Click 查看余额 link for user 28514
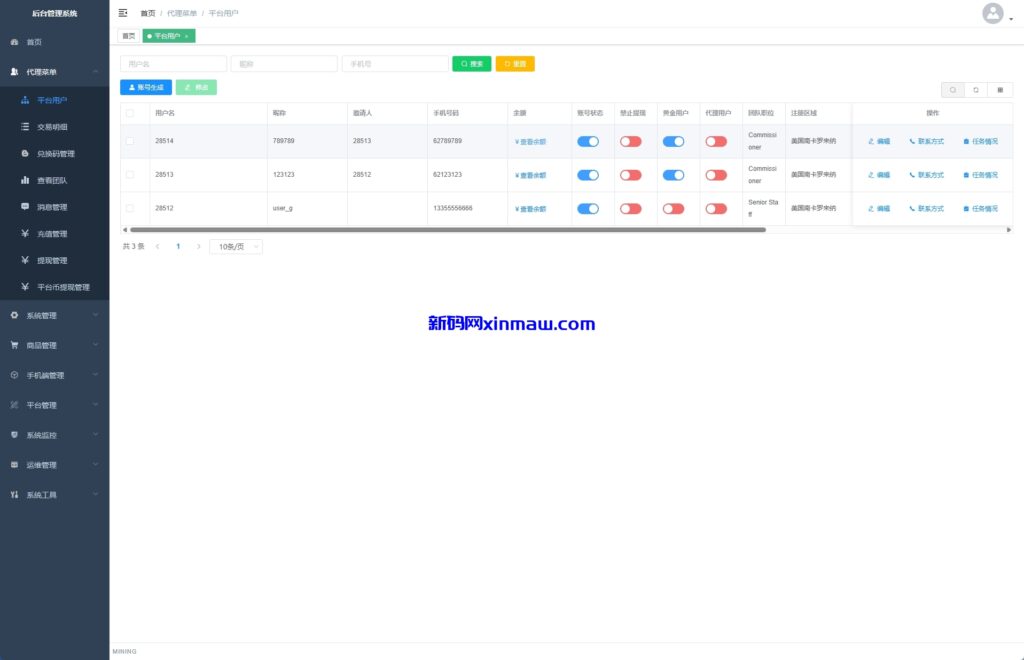Screen dimensions: 1024x660 531,142
